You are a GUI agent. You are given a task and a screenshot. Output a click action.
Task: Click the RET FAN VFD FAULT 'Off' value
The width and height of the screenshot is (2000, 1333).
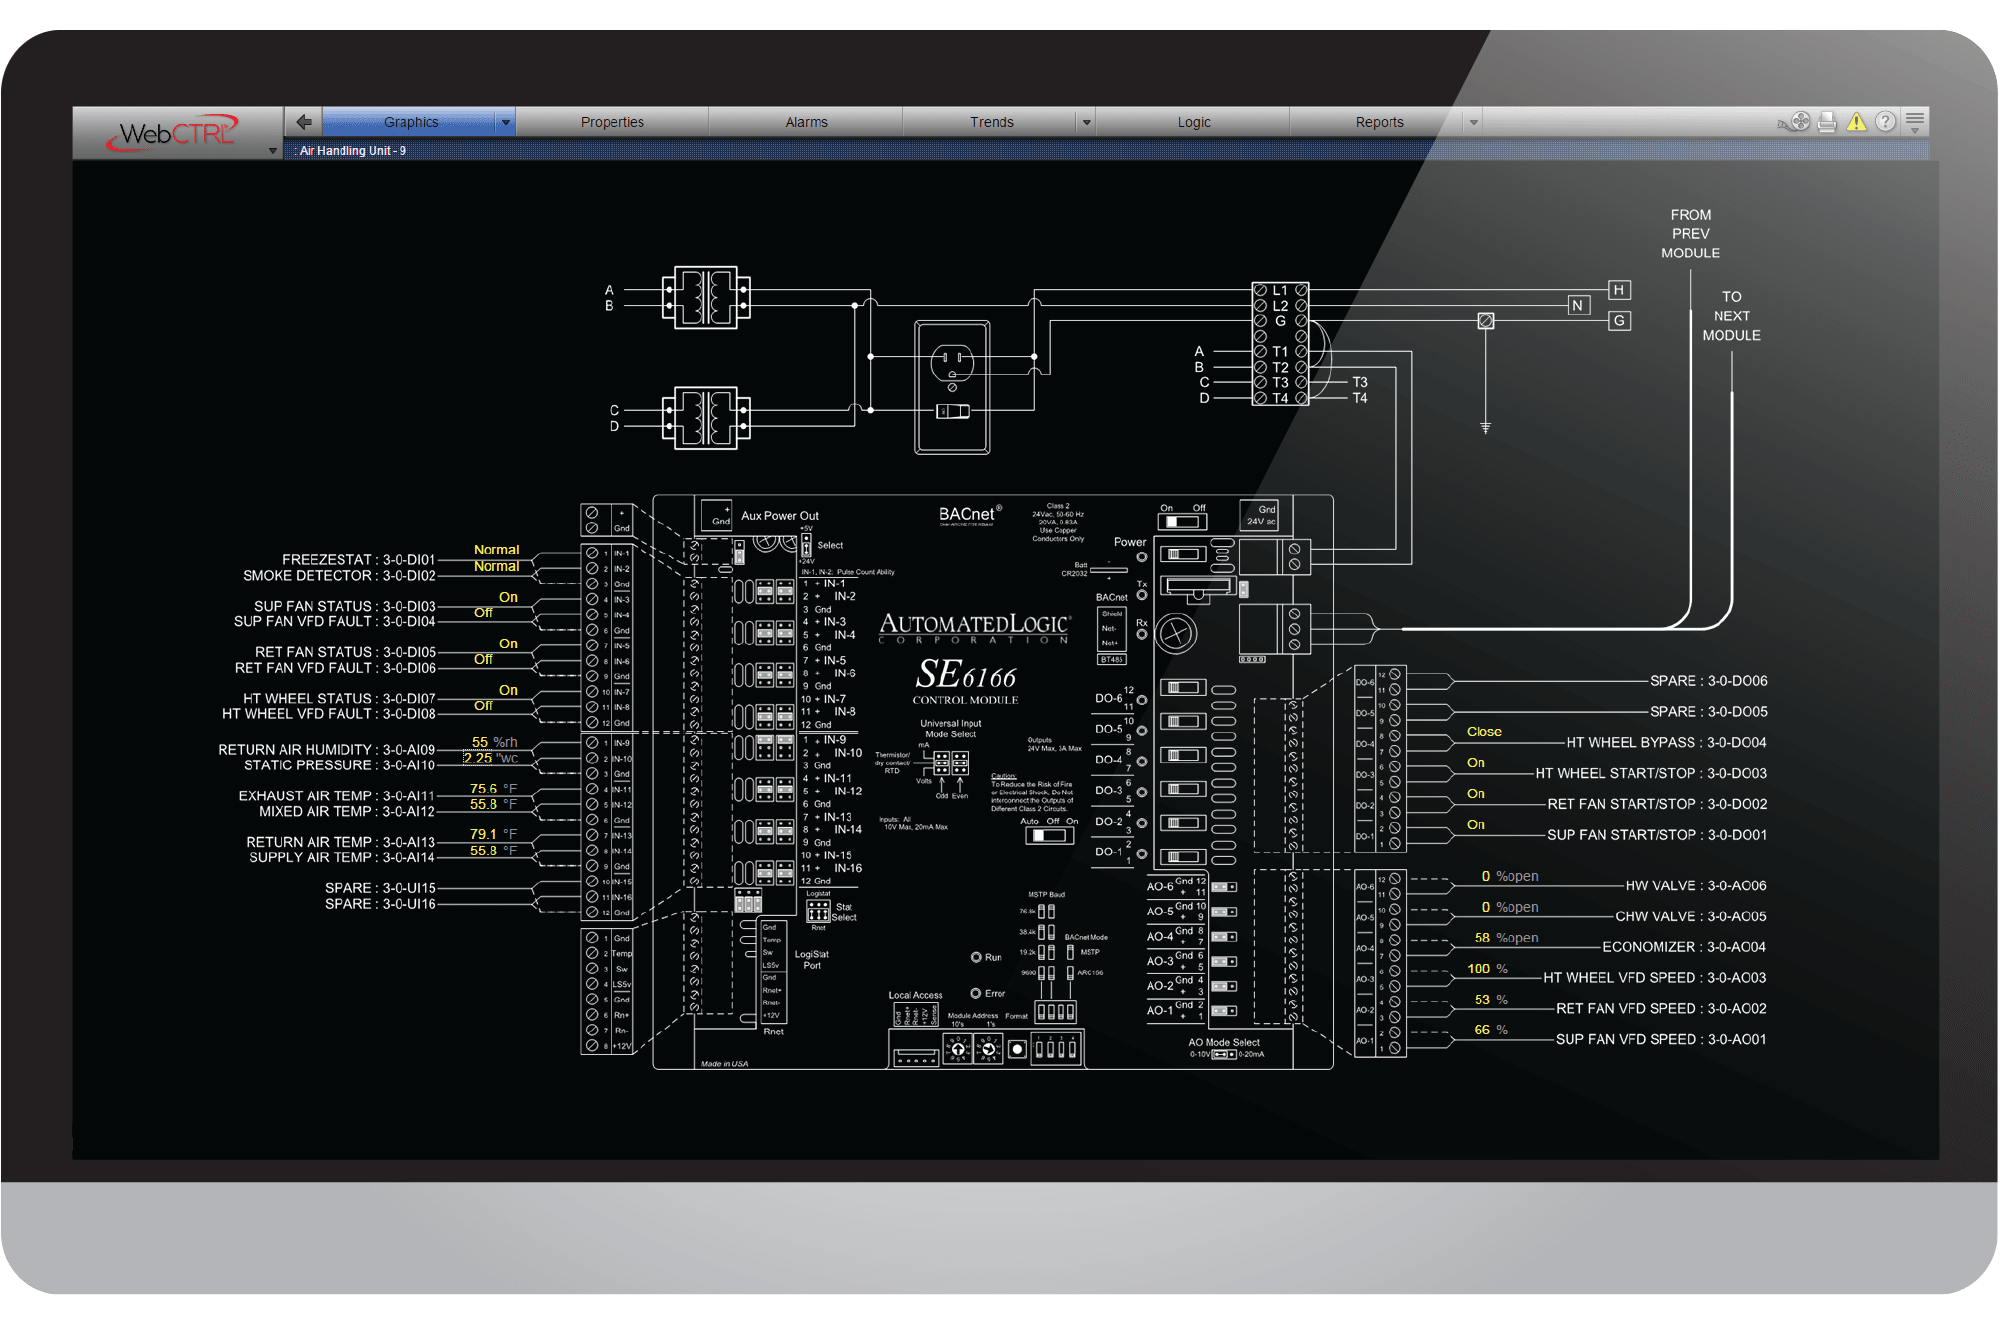(483, 659)
